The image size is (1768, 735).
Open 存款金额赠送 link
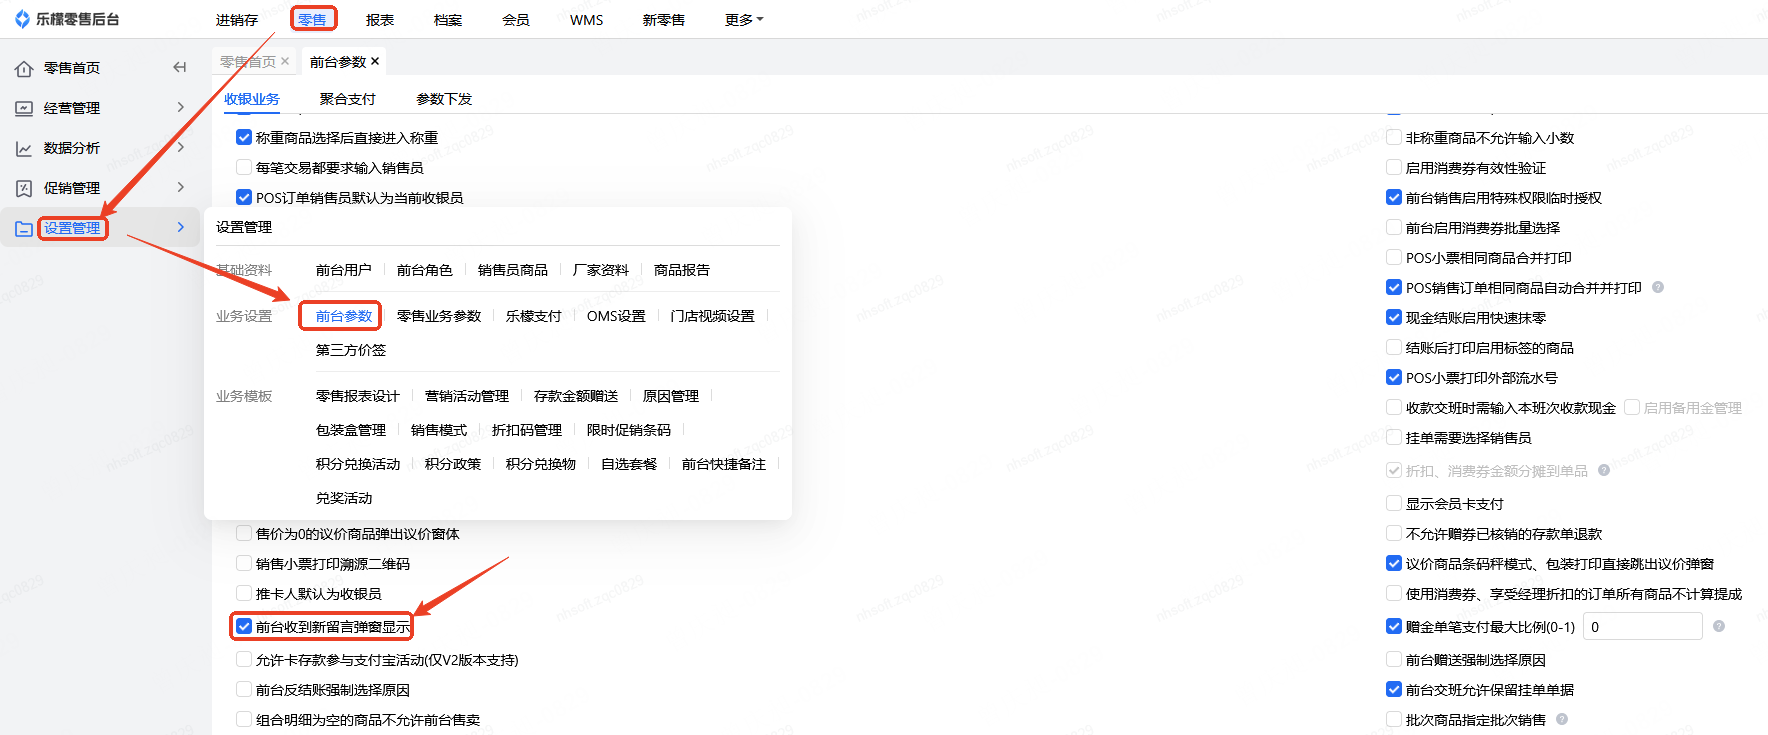point(576,396)
